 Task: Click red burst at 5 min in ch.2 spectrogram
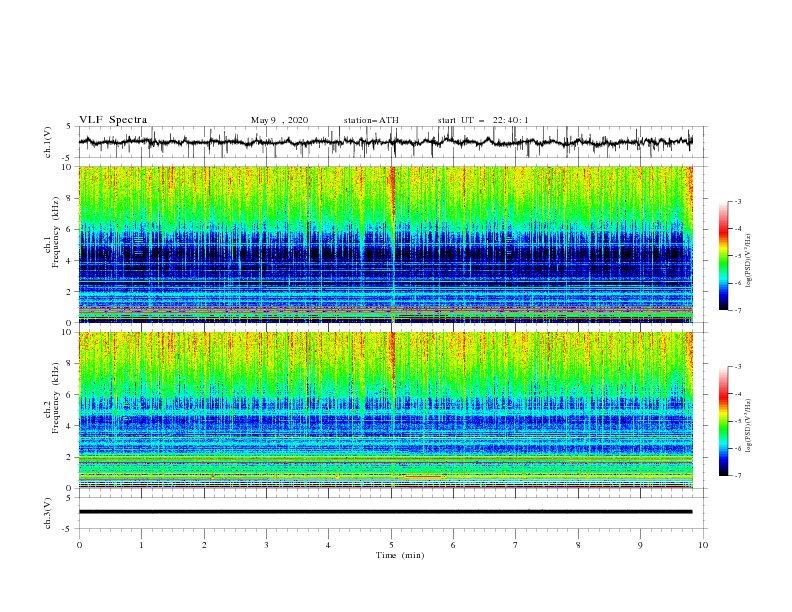tap(392, 356)
